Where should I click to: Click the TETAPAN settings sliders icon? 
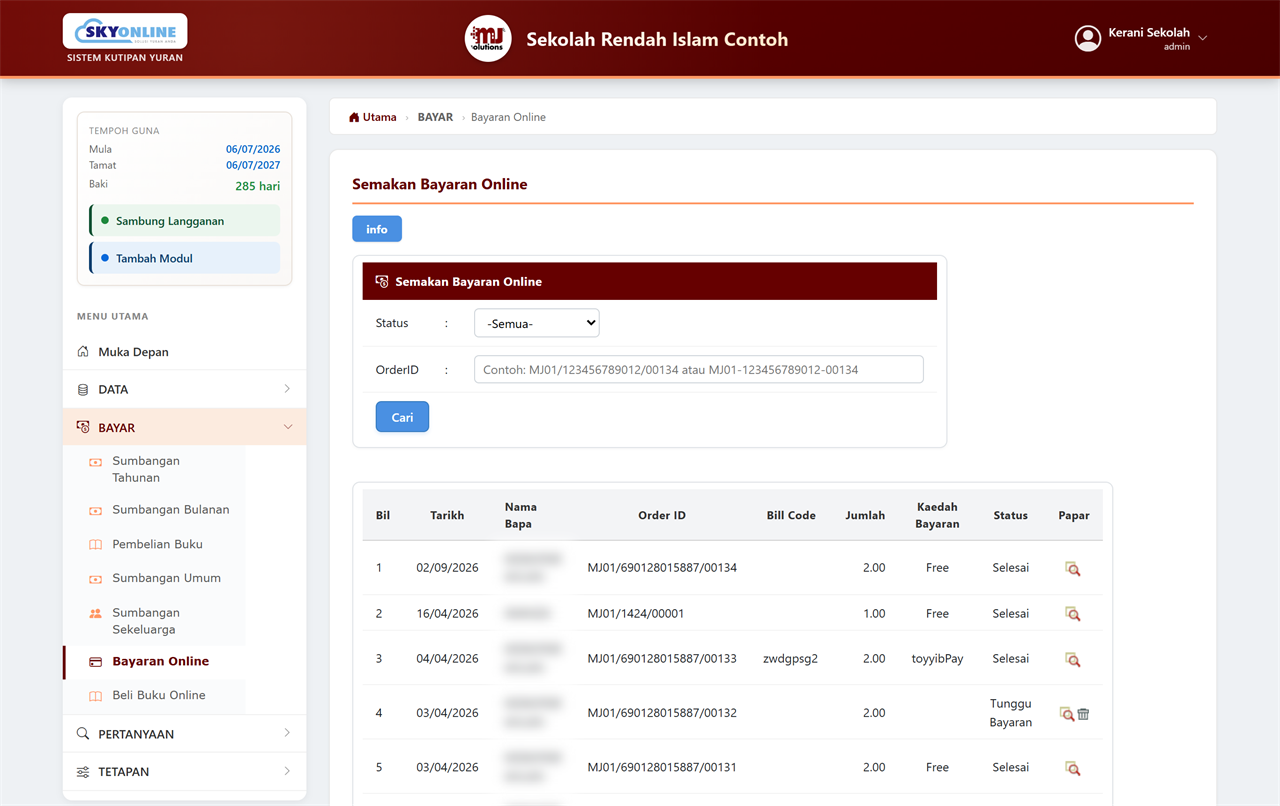83,772
